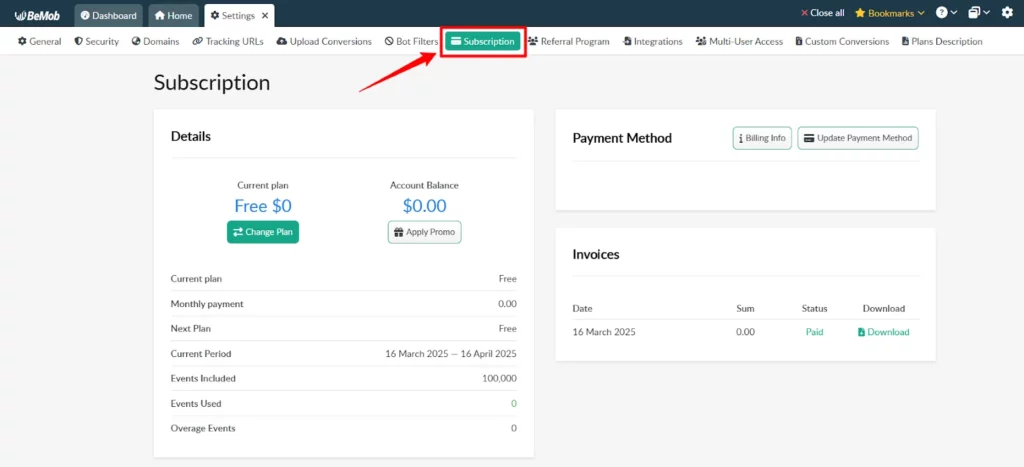Click the '100,000' events included value

coord(499,378)
